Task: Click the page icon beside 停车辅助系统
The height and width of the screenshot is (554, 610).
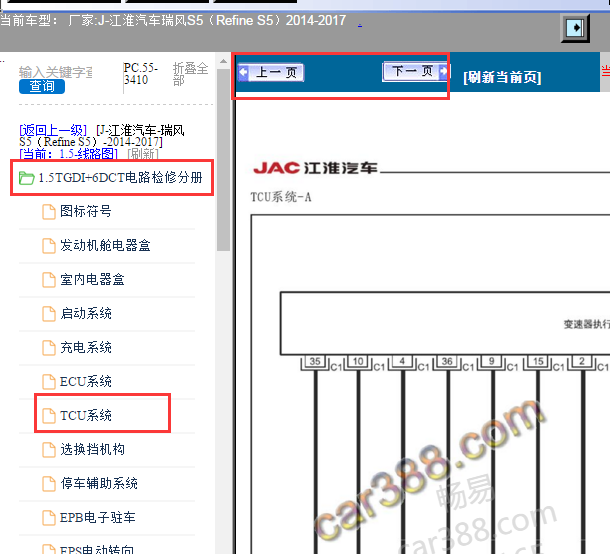Action: pyautogui.click(x=49, y=484)
